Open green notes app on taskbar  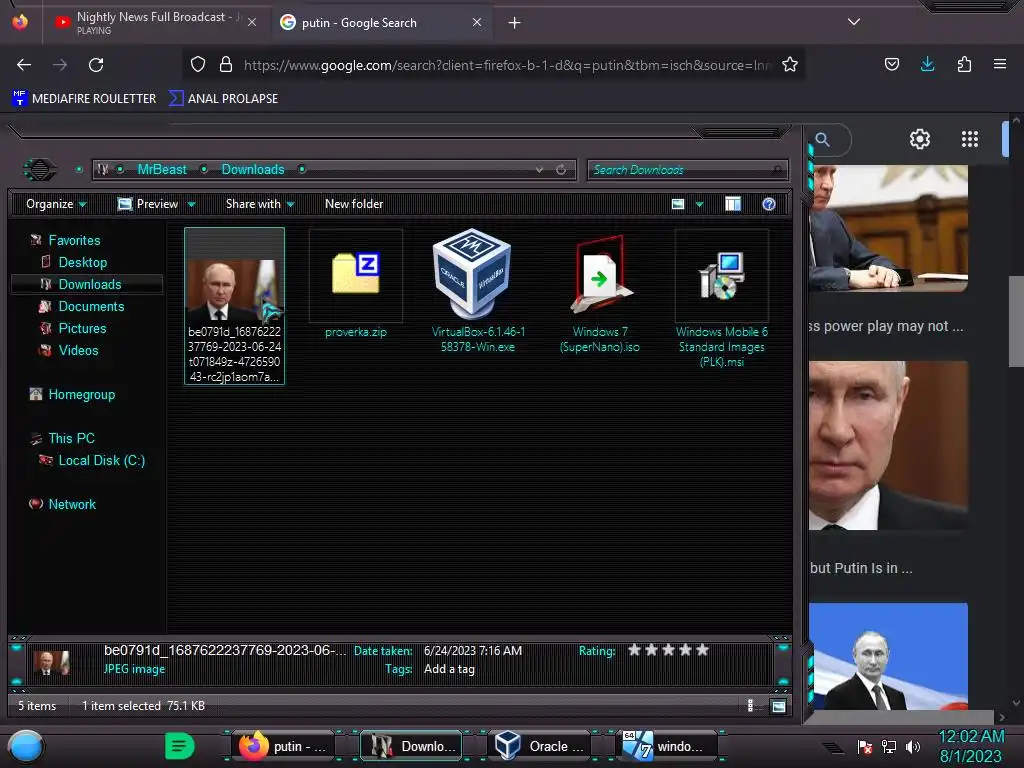coord(180,746)
